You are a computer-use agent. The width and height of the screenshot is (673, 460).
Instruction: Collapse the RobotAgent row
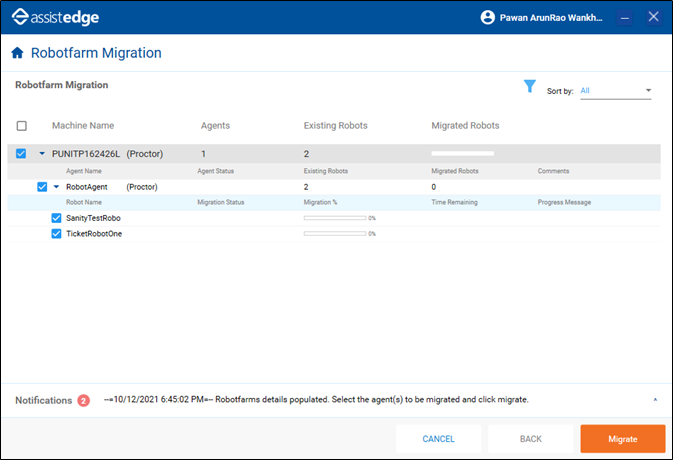coord(57,187)
